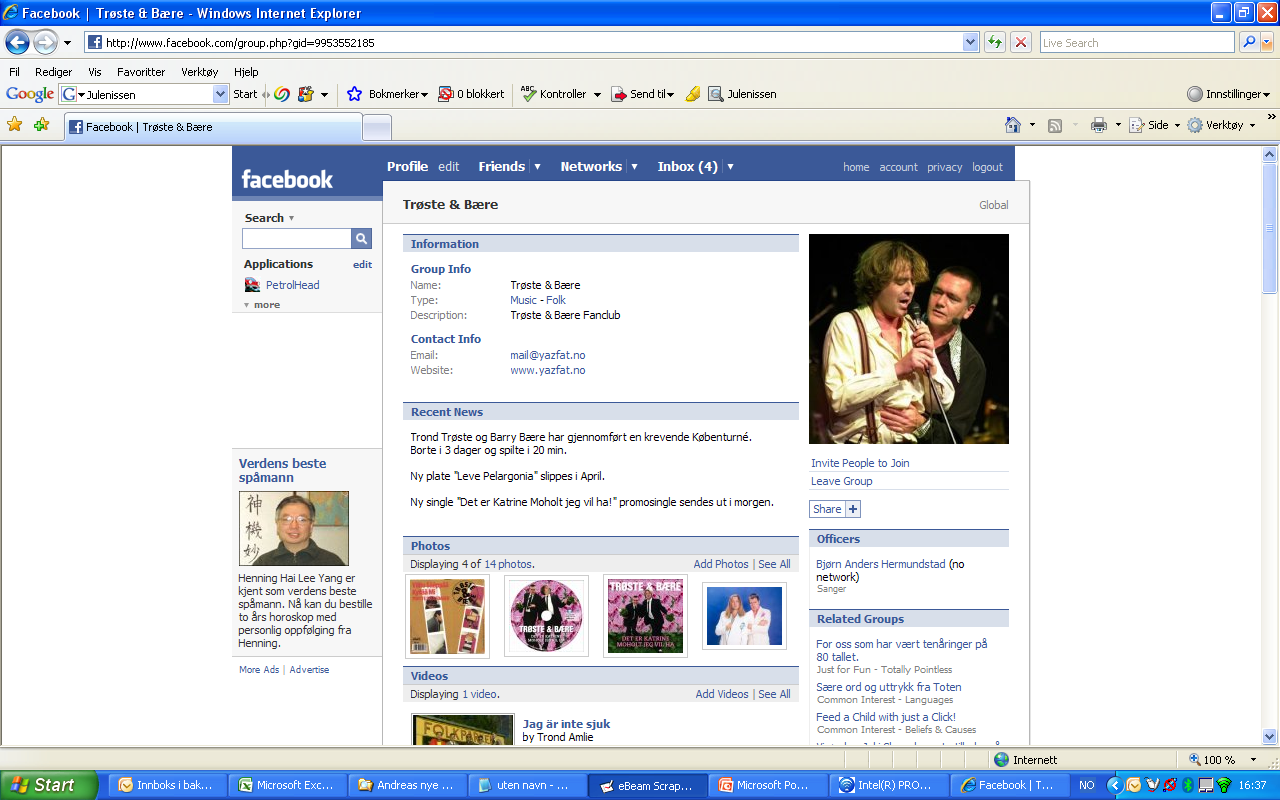Switch to eBeam Scrapbook taskbar item
Image resolution: width=1280 pixels, height=800 pixels.
coord(648,785)
